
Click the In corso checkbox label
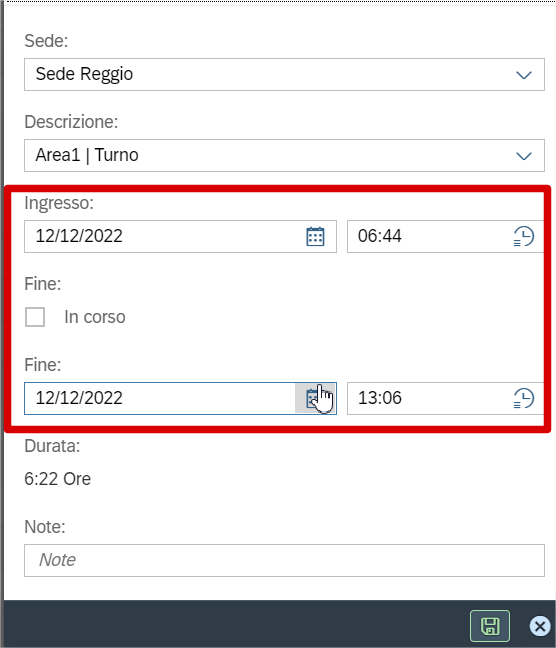[x=95, y=317]
